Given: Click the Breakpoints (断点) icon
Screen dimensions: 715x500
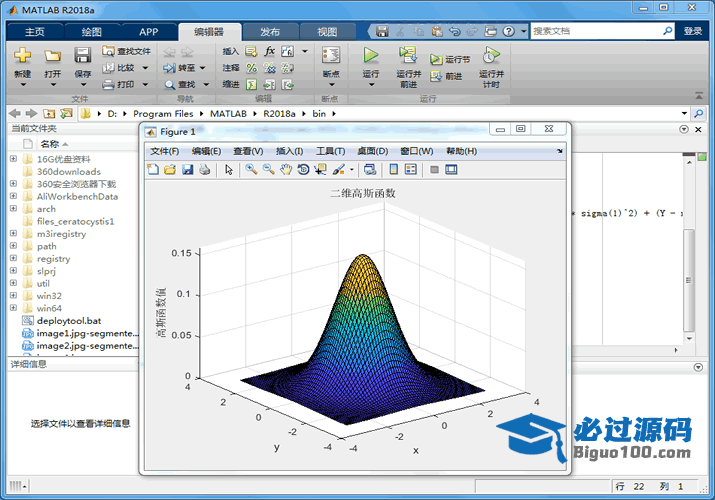Looking at the screenshot, I should coord(331,56).
